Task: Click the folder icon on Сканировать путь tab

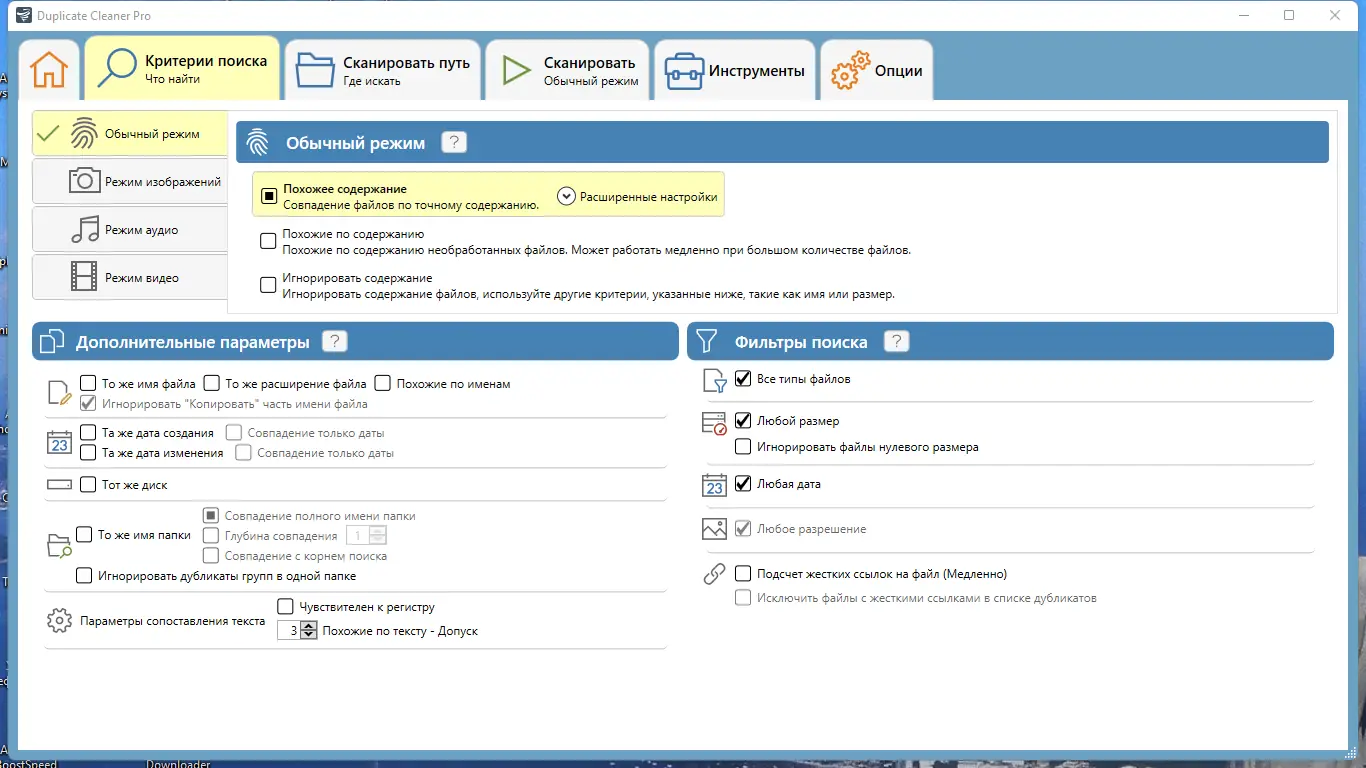Action: 315,70
